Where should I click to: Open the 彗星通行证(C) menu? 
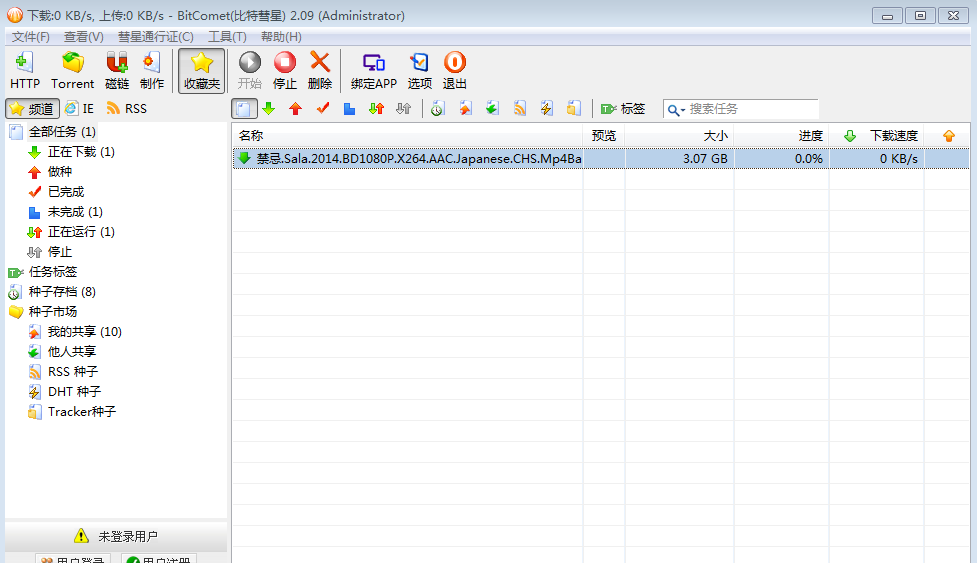(x=156, y=37)
